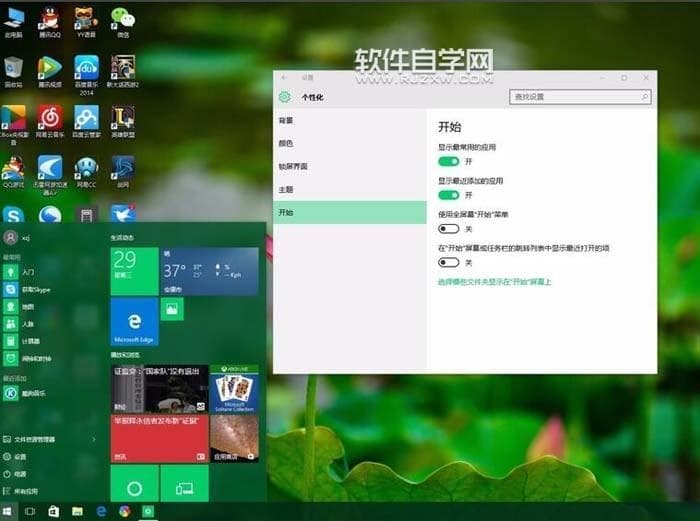Expand the 文件资源管理器 arrow in Start menu
Image resolution: width=700 pixels, height=521 pixels.
tap(94, 439)
